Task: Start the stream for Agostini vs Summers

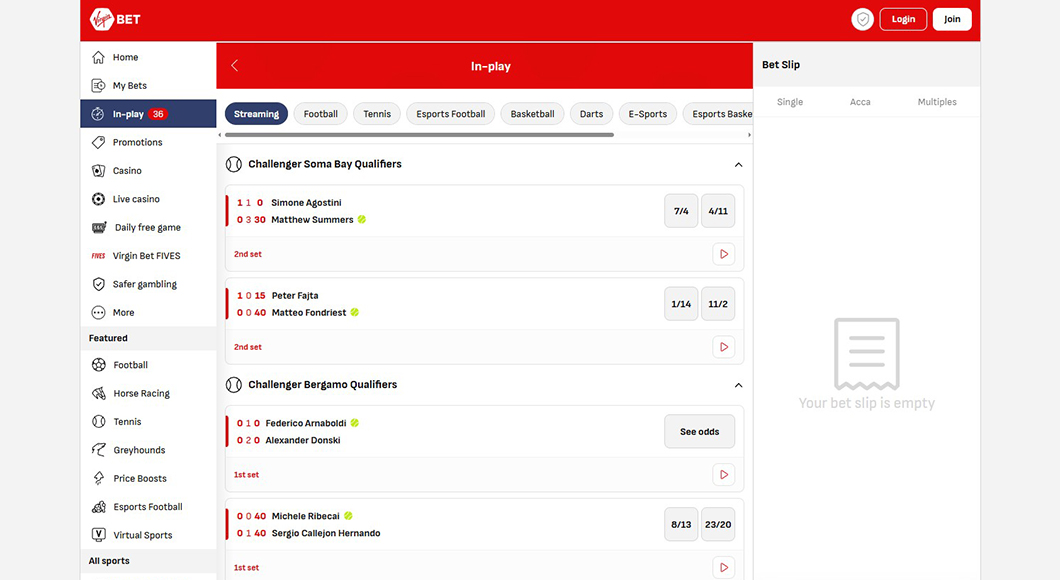Action: pyautogui.click(x=723, y=253)
